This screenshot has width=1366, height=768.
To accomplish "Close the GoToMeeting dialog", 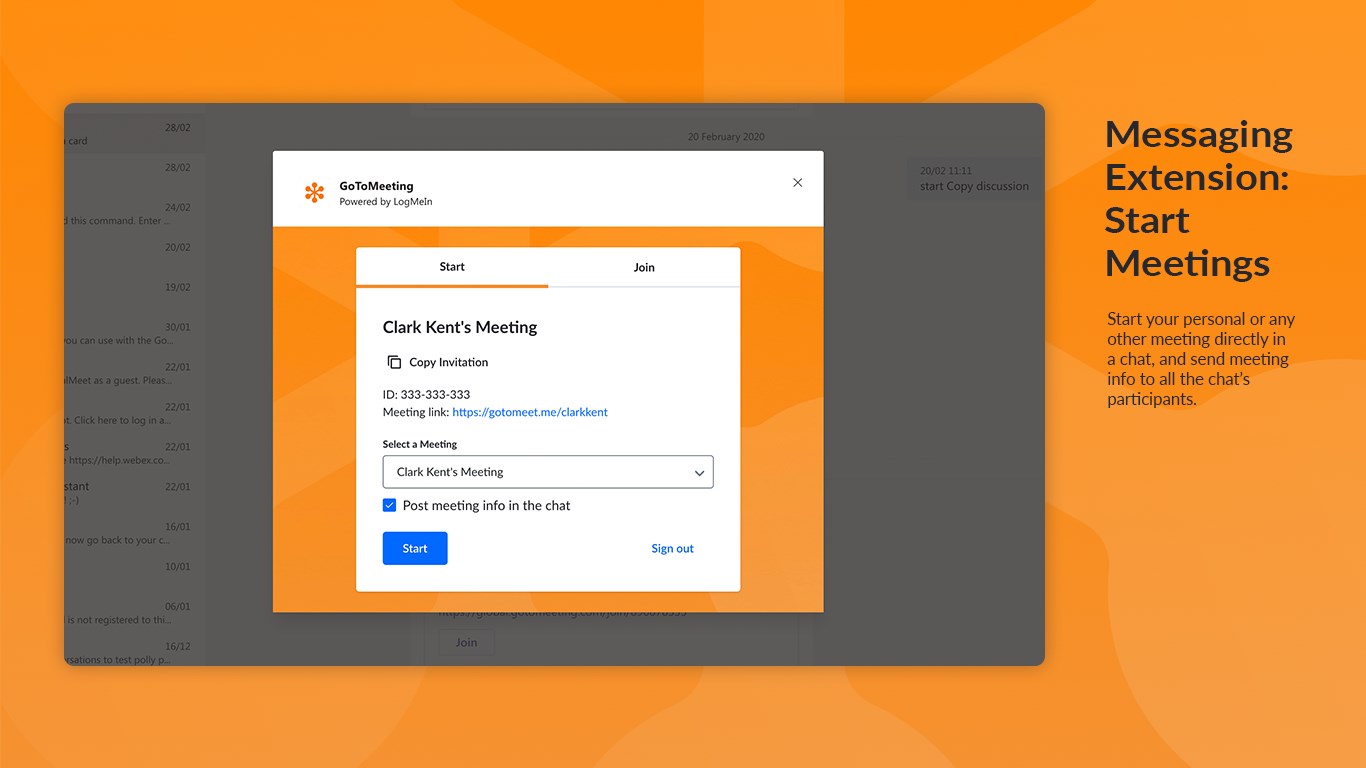I will 797,182.
